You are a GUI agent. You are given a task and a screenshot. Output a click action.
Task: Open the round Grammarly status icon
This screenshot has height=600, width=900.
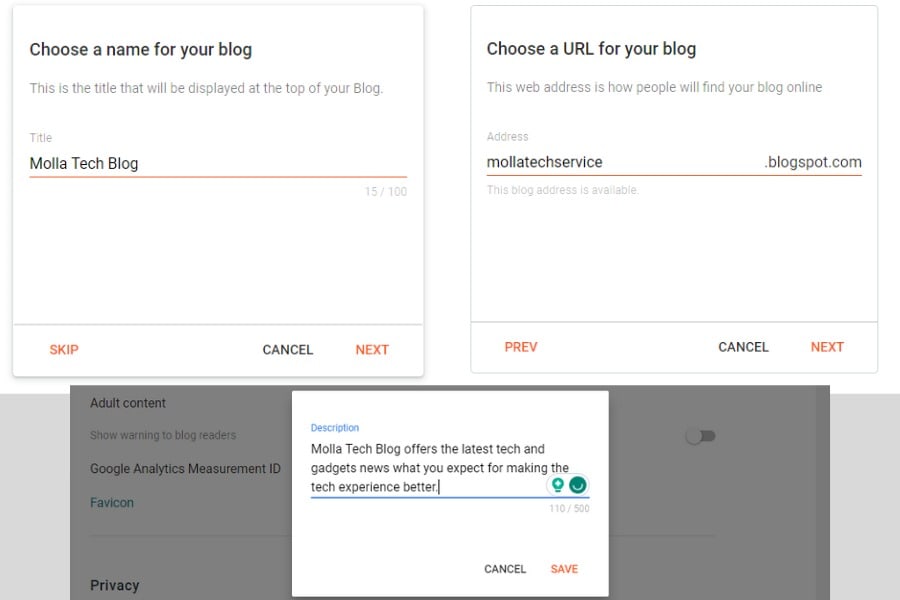point(577,485)
